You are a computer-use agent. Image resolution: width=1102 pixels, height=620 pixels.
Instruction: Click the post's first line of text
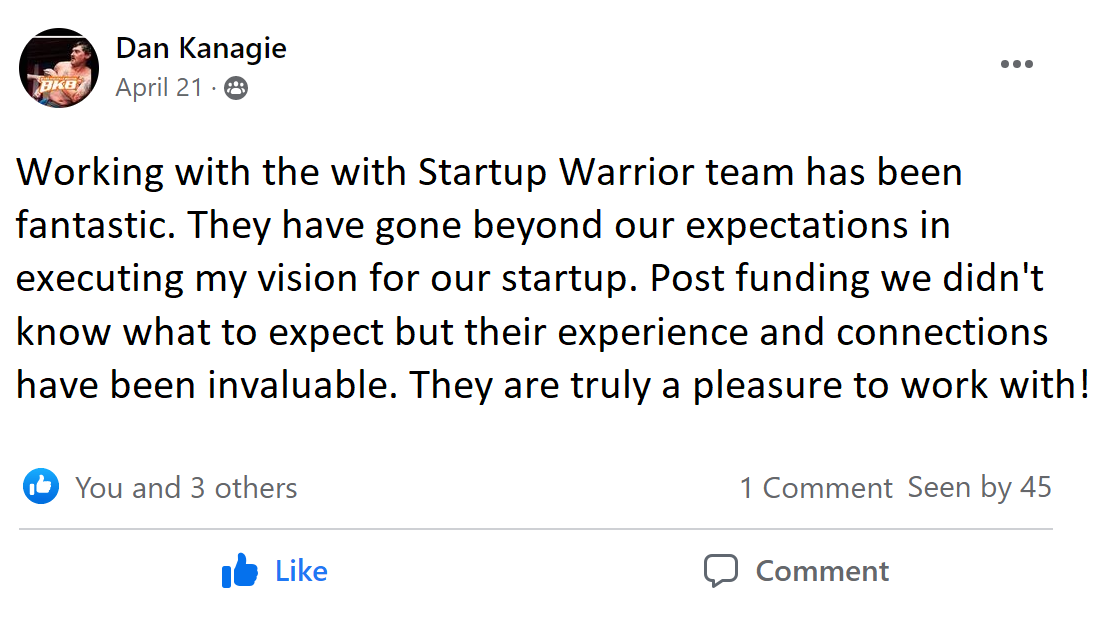point(489,173)
